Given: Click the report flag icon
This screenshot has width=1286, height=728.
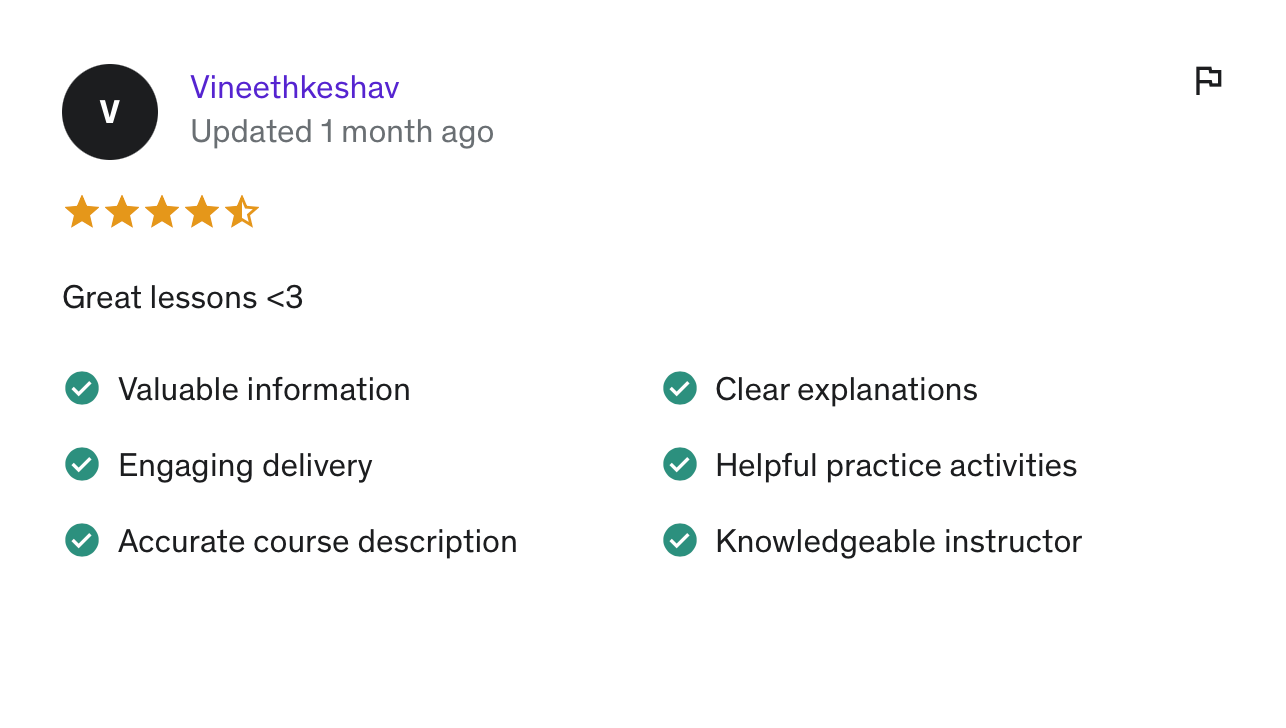Looking at the screenshot, I should coord(1208,81).
